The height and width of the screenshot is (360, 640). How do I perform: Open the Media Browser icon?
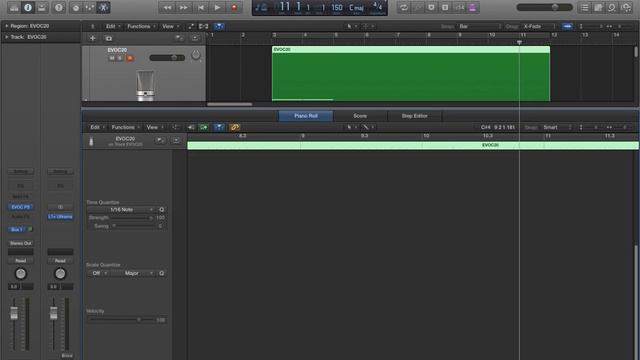point(626,7)
